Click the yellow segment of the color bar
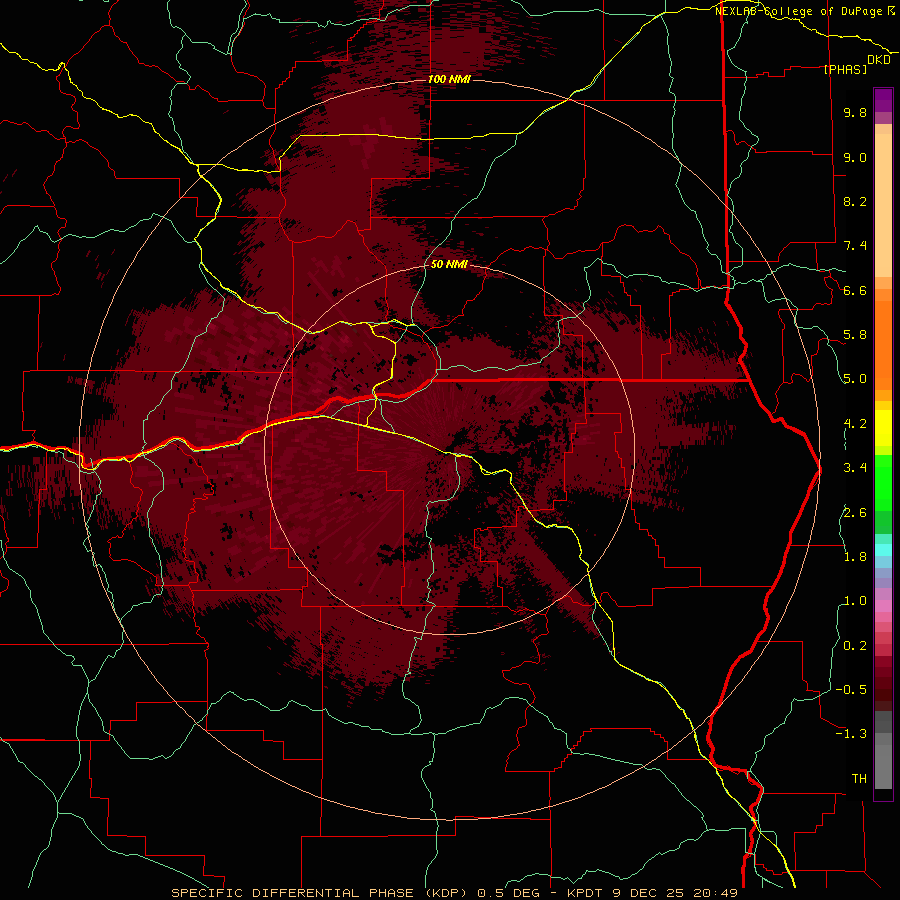 [883, 428]
